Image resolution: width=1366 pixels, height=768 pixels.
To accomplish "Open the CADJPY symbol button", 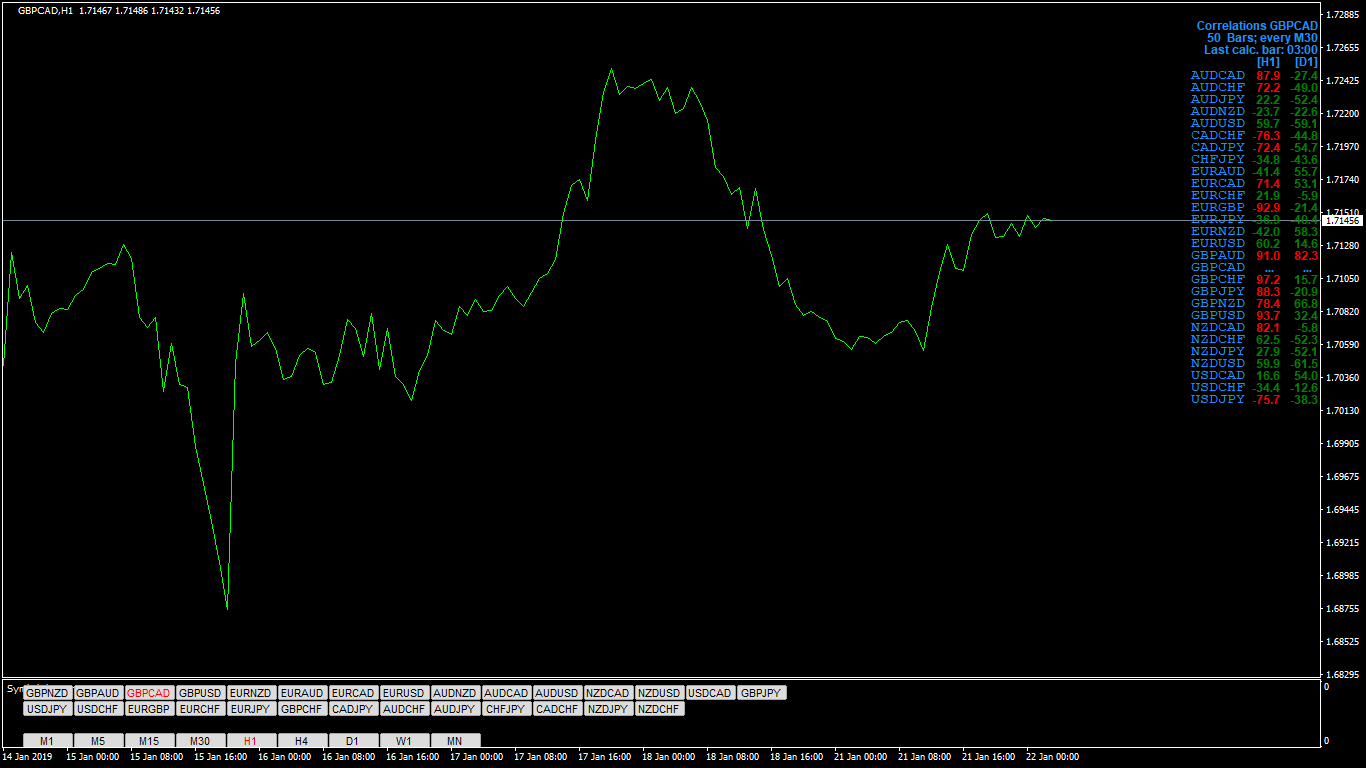I will 354,709.
